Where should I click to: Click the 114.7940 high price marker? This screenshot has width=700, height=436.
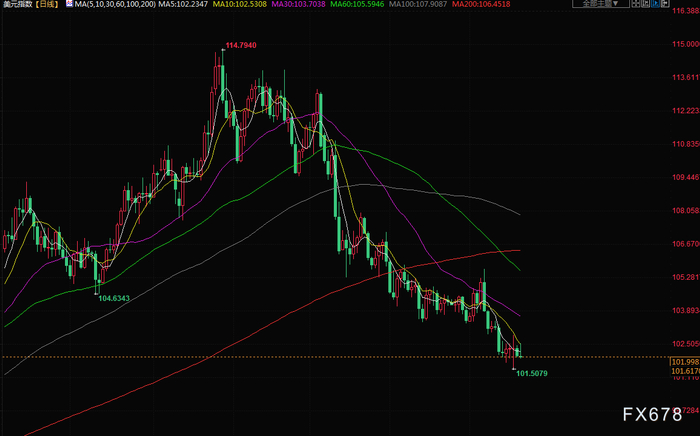pyautogui.click(x=241, y=45)
